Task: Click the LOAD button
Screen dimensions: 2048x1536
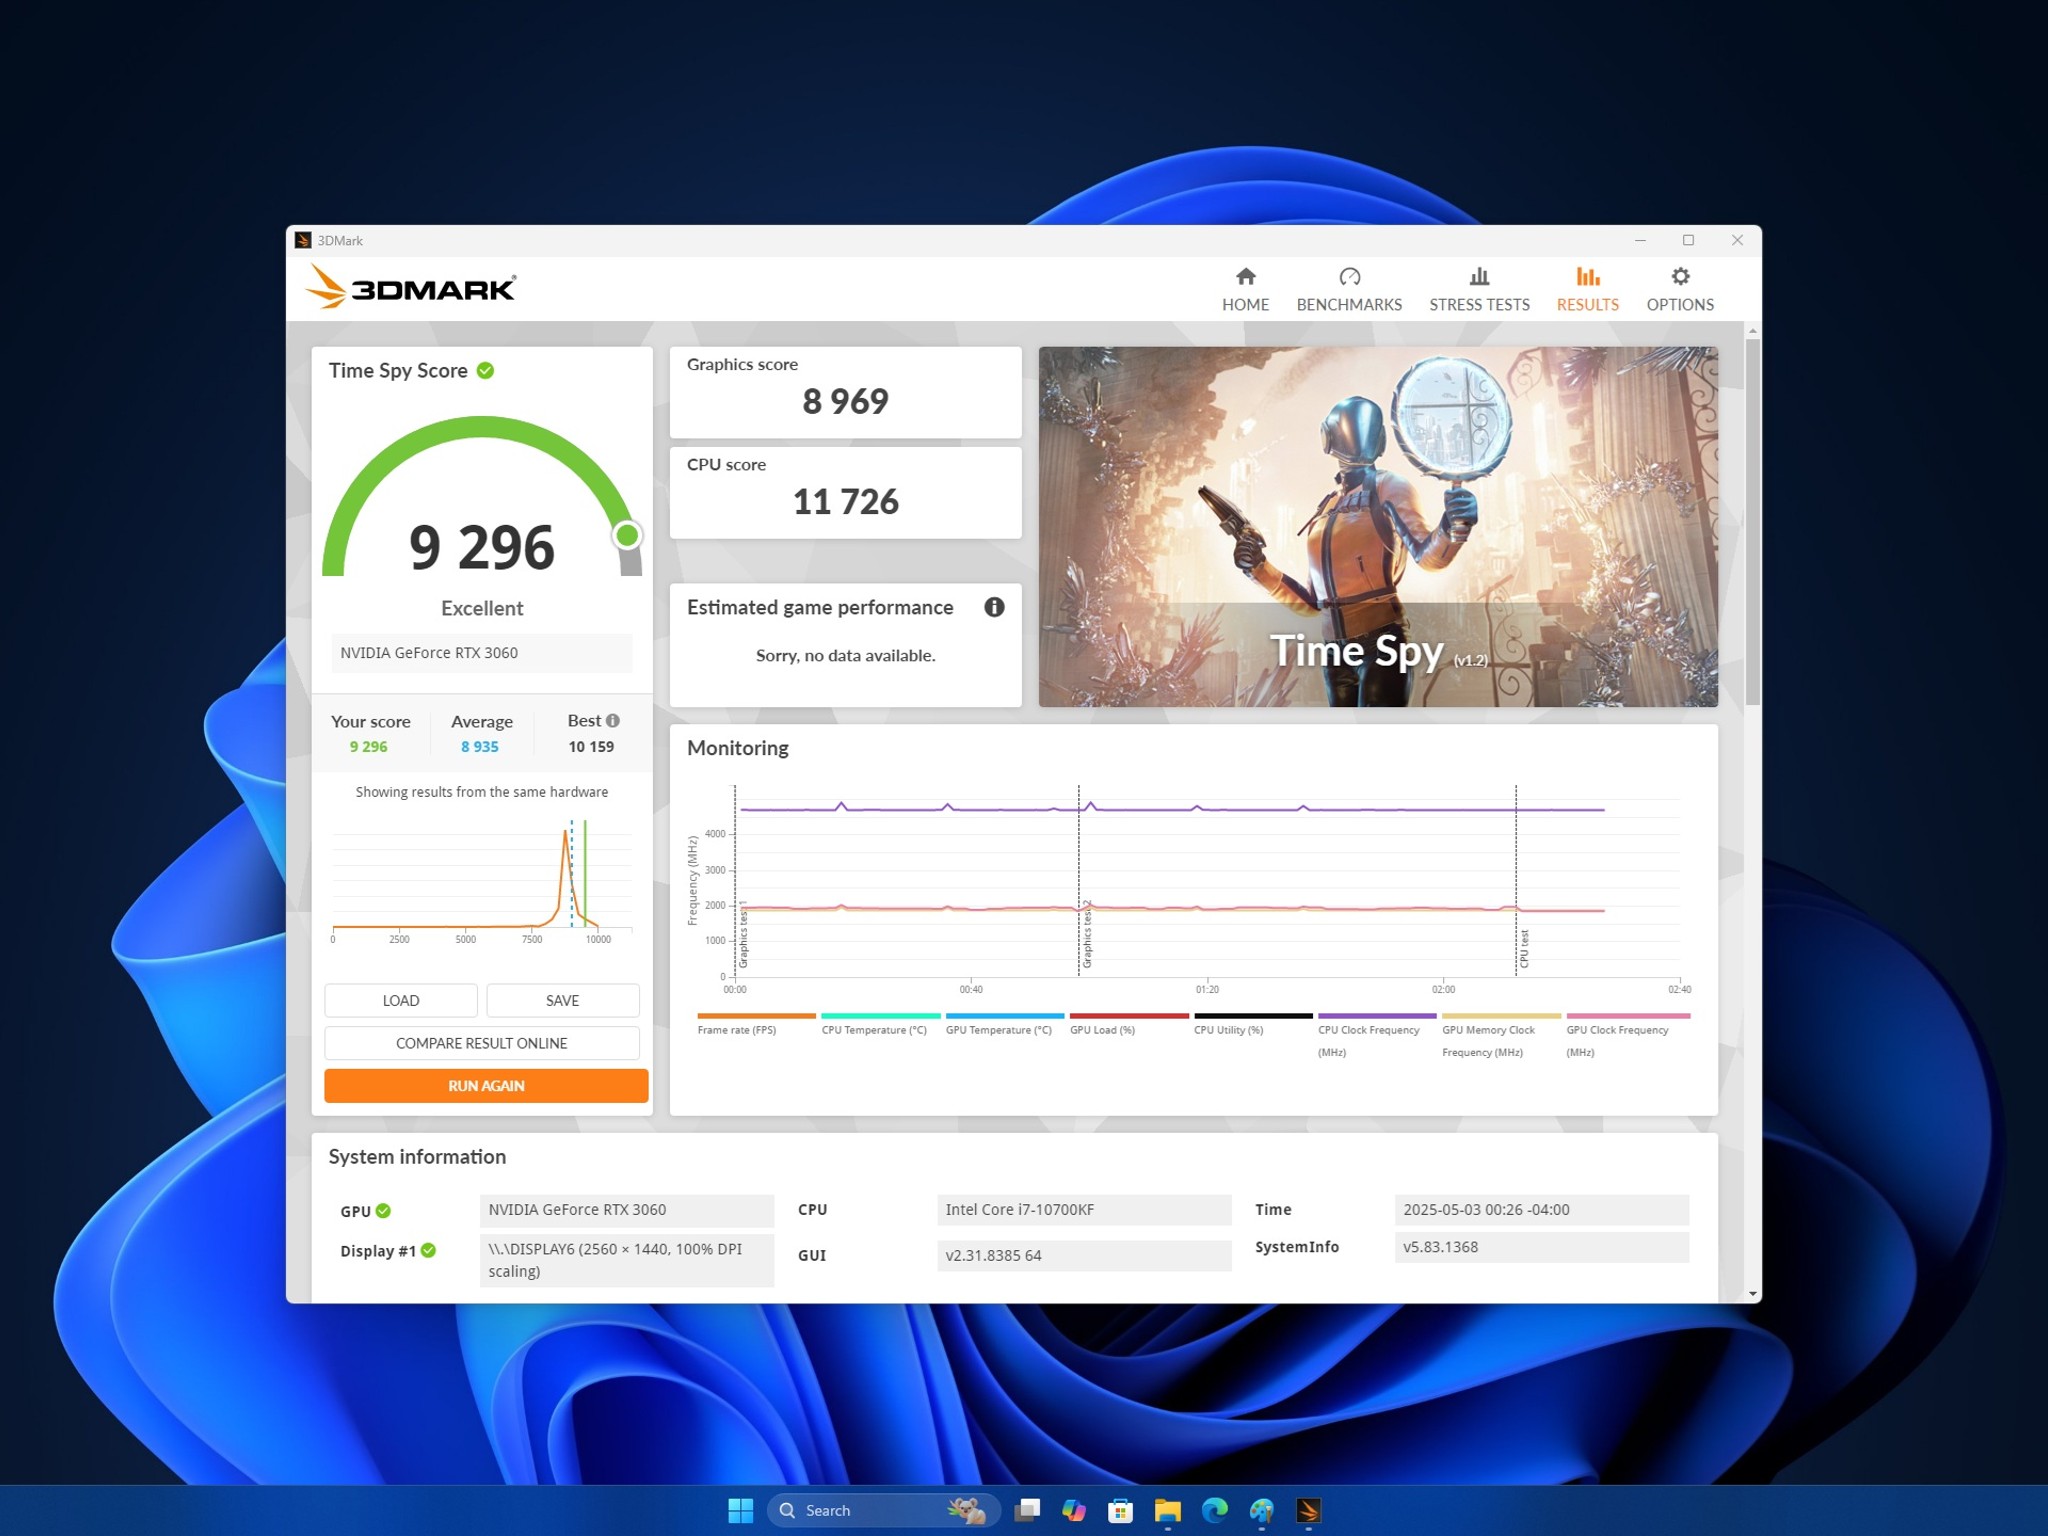Action: point(401,1000)
